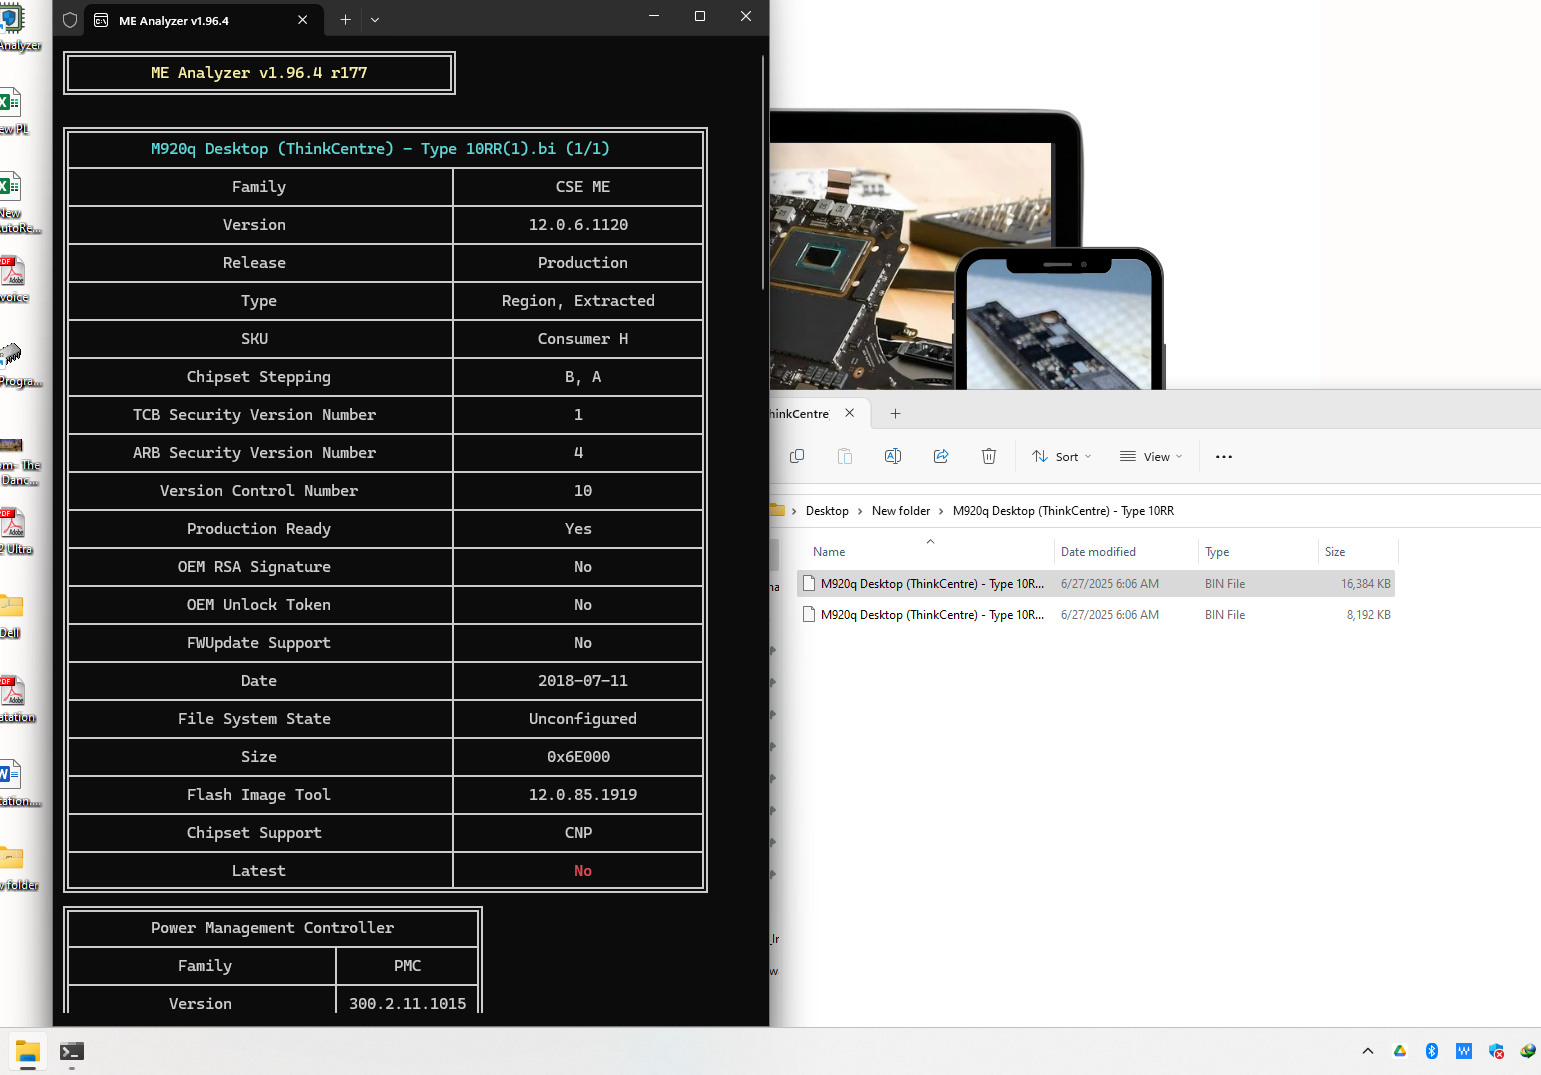Click the file icon of the 8,192 KB file
1541x1075 pixels.
pos(809,615)
